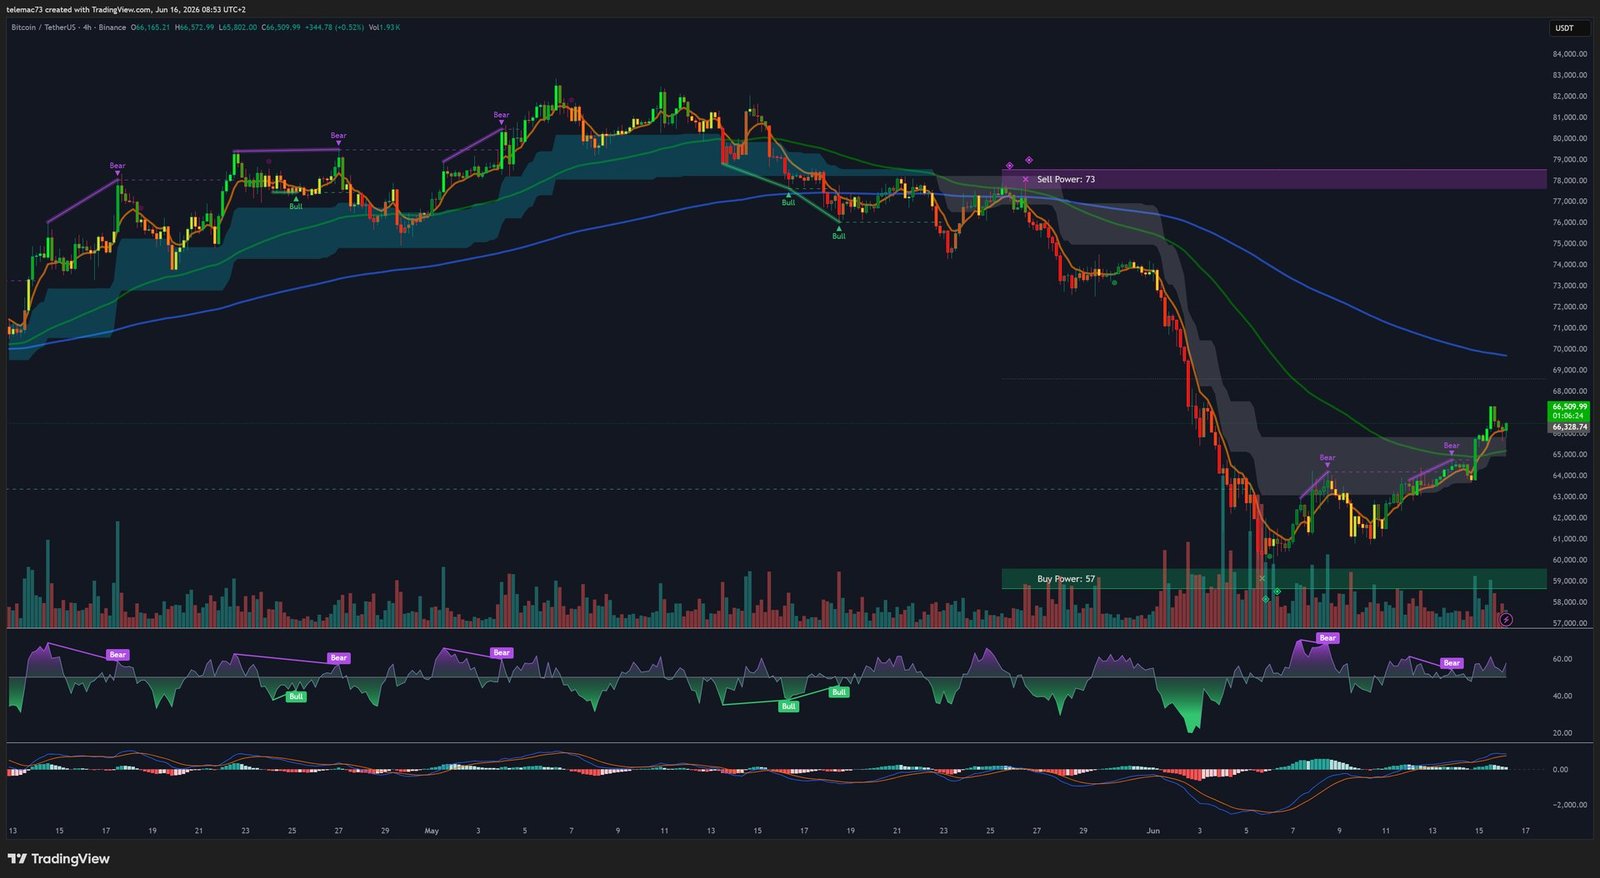Click the Bitcoin / TetherUS symbol title
Viewport: 1600px width, 878px height.
[x=44, y=27]
